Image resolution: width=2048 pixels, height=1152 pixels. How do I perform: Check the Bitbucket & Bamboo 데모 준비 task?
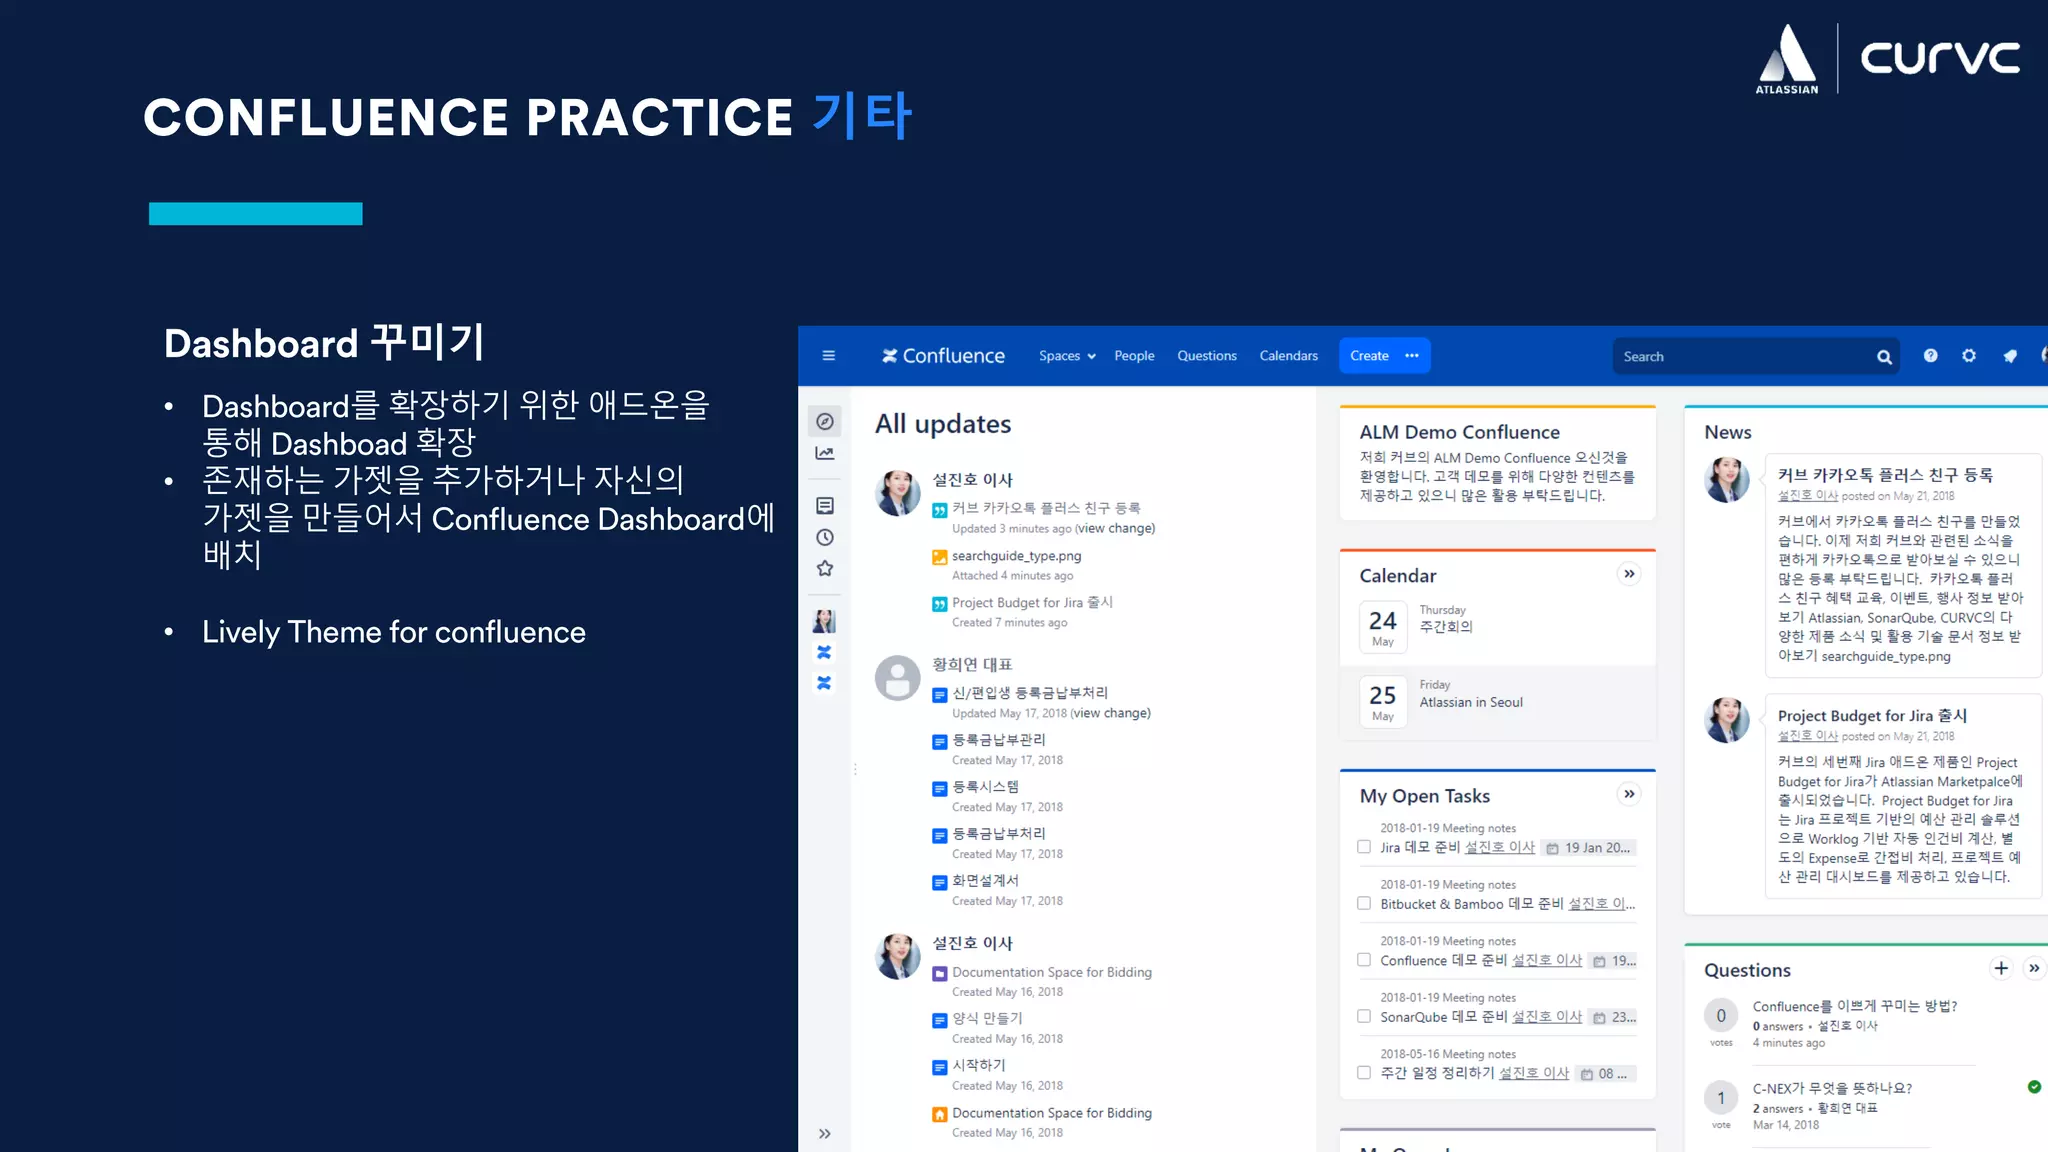click(x=1364, y=903)
